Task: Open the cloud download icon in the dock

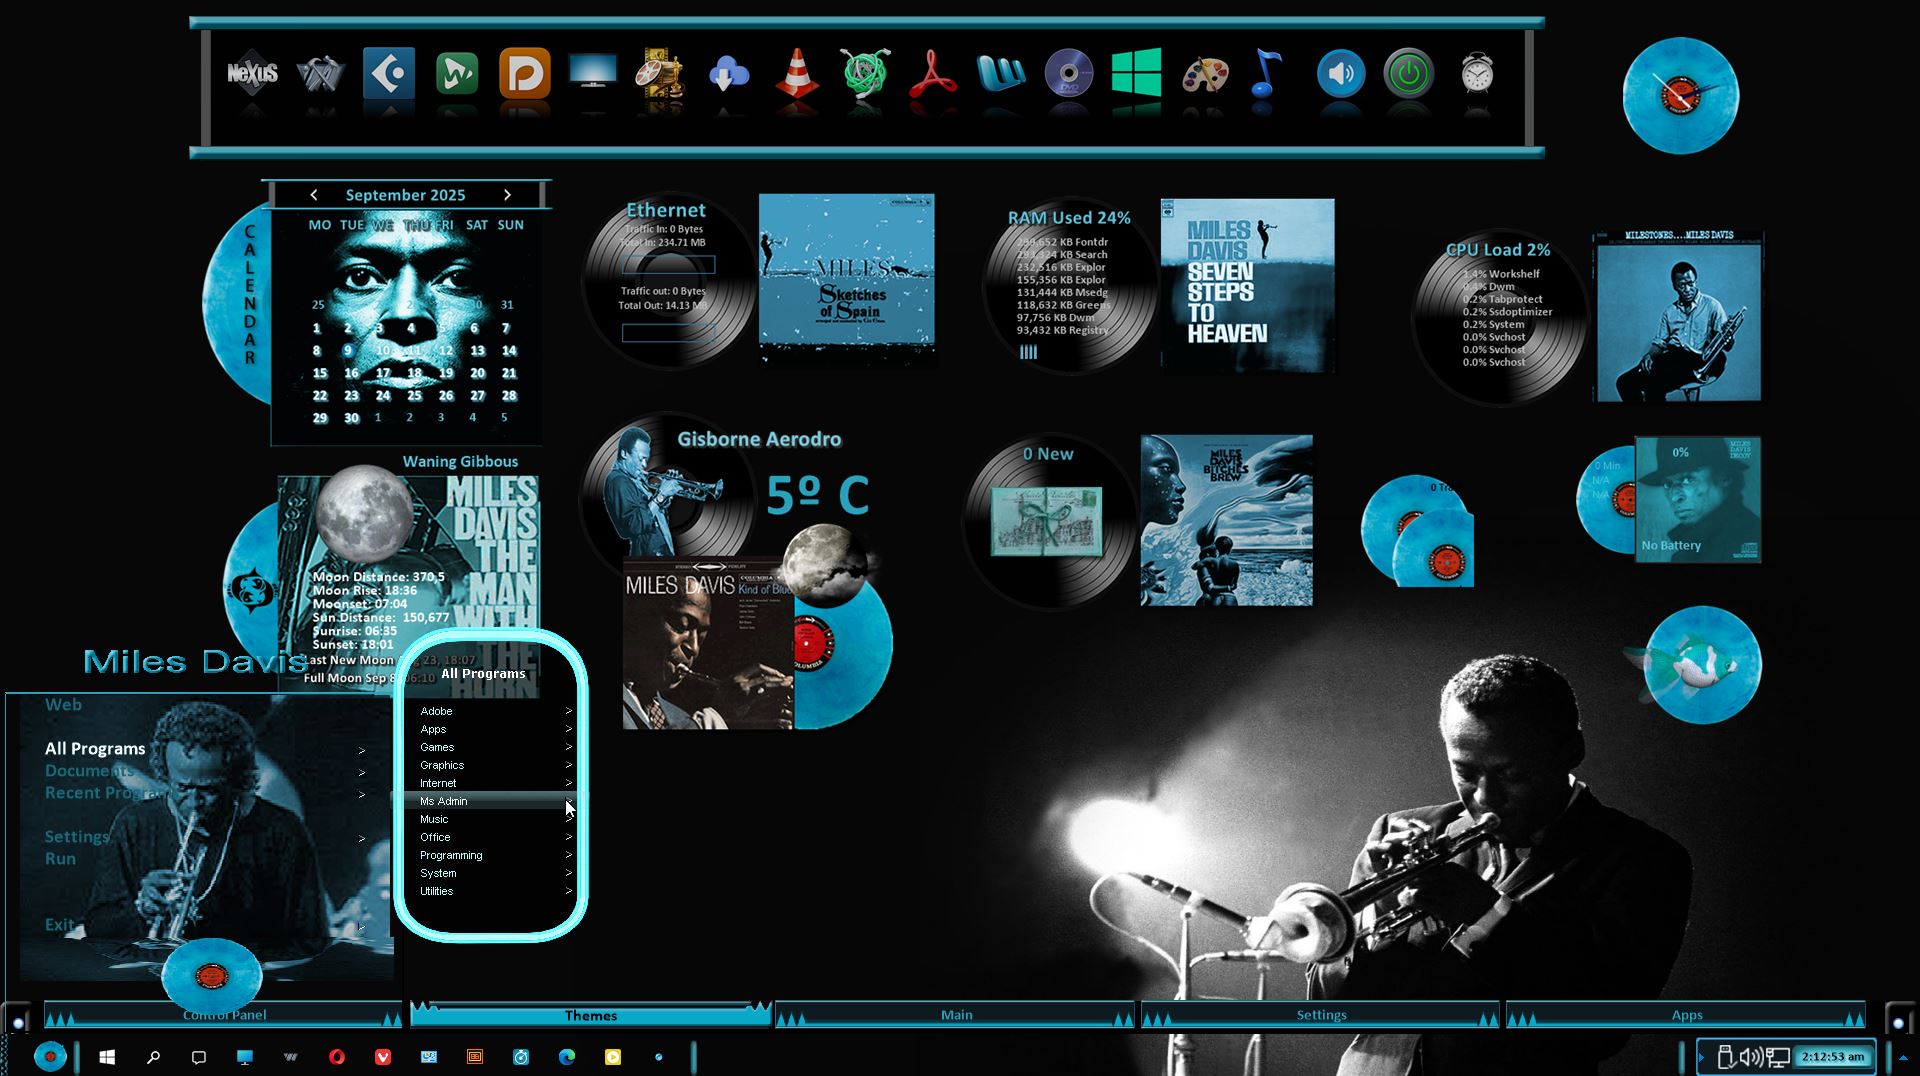Action: pos(729,74)
